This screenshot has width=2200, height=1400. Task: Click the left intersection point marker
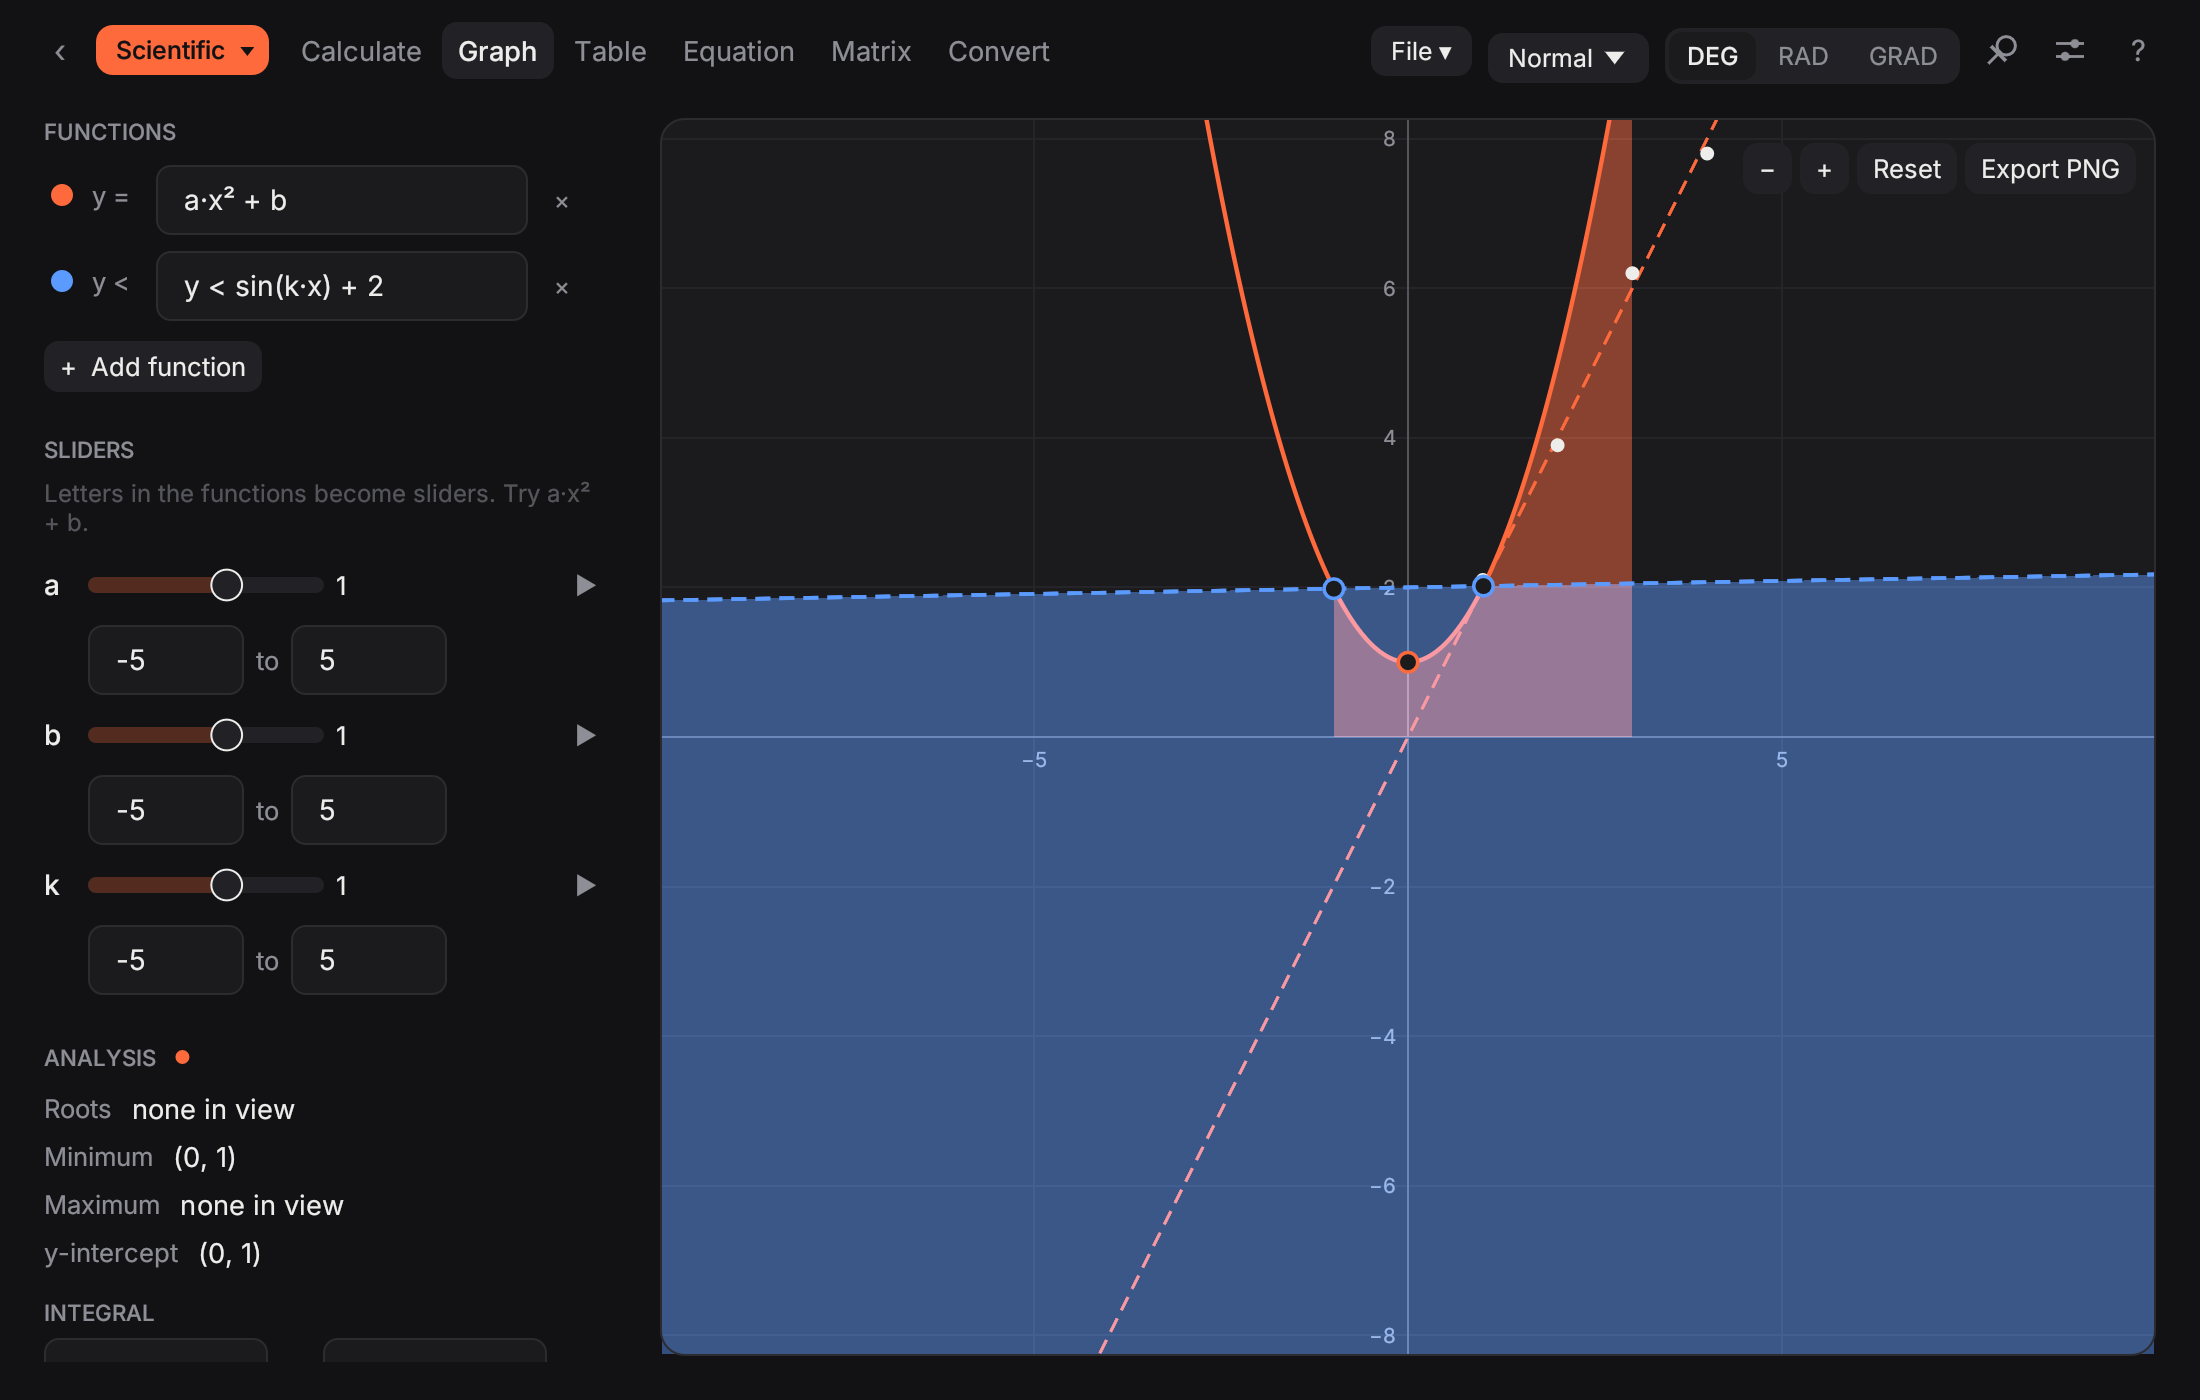pos(1333,588)
